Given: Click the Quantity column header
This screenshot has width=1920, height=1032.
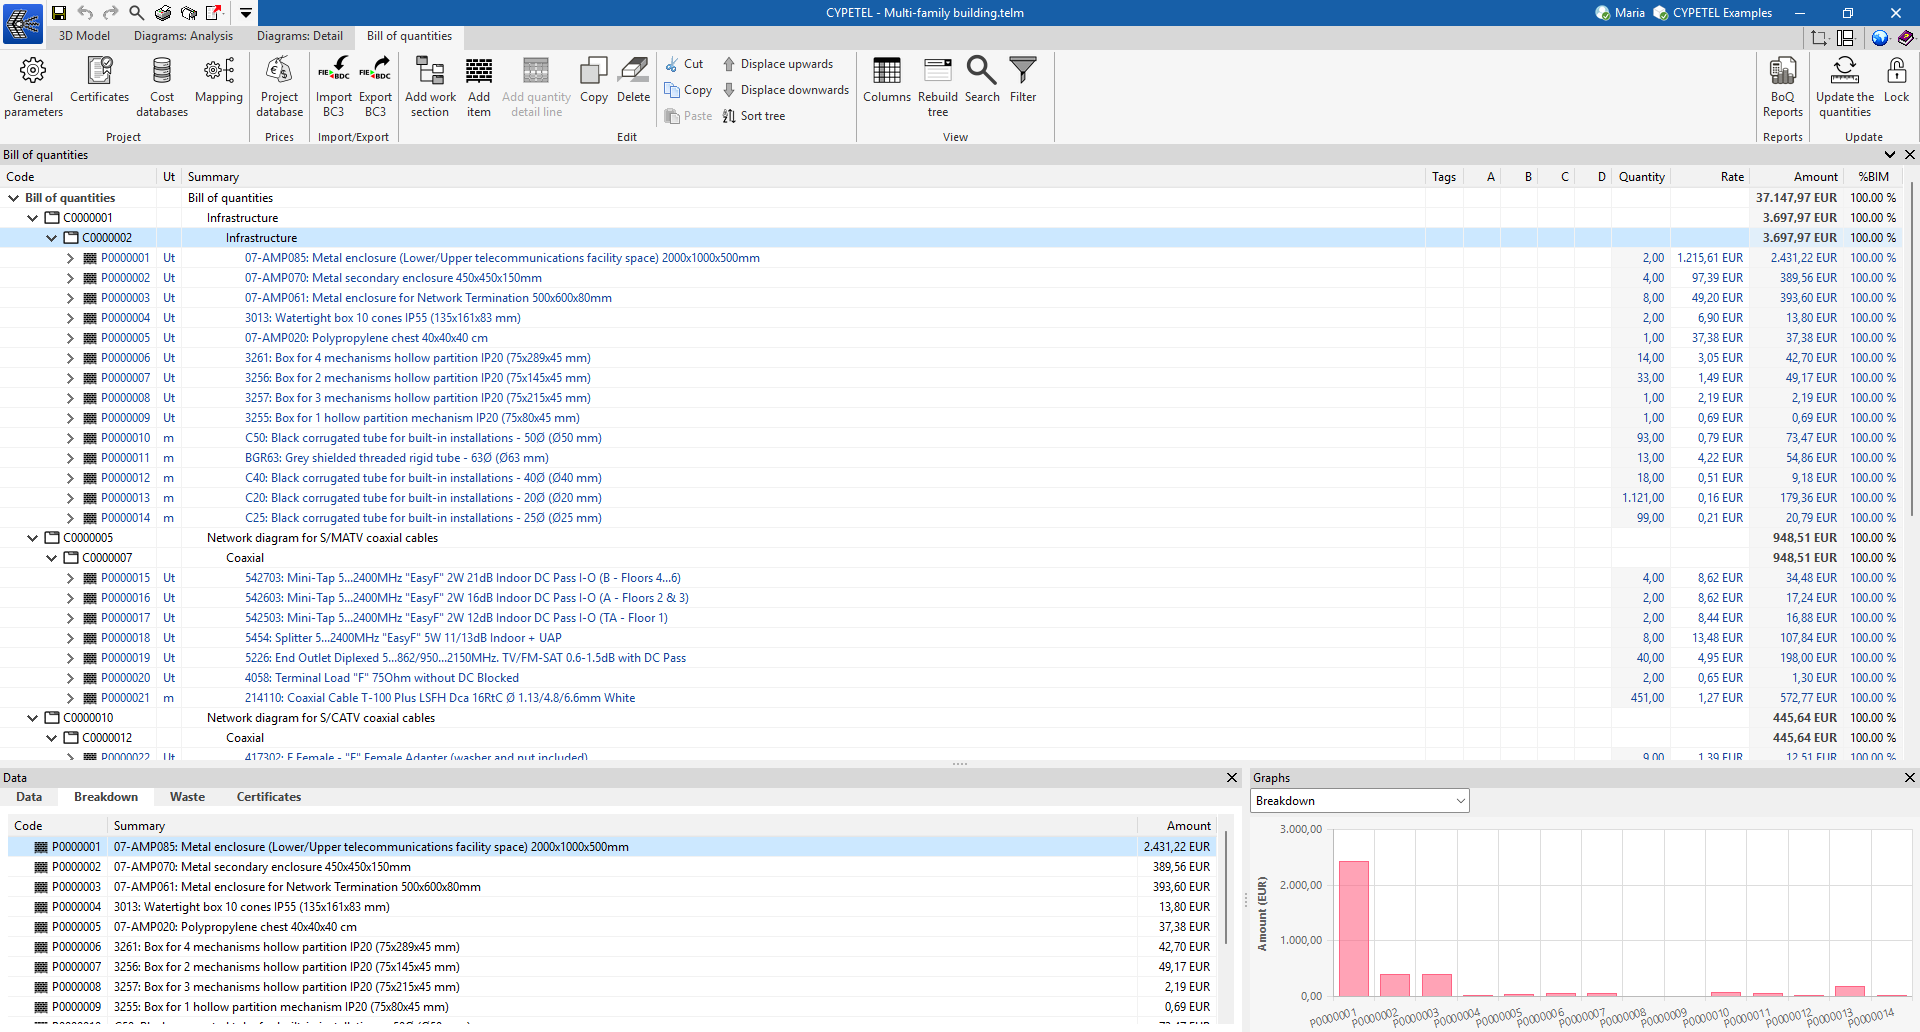Looking at the screenshot, I should pyautogui.click(x=1641, y=177).
